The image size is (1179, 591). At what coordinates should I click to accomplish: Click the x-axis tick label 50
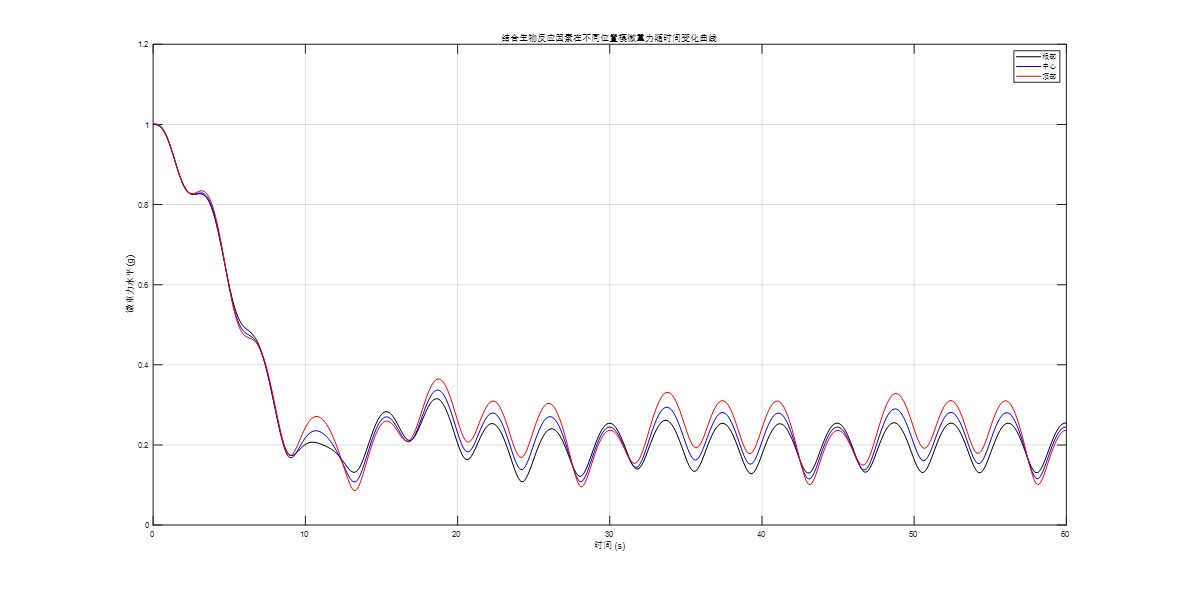point(914,534)
